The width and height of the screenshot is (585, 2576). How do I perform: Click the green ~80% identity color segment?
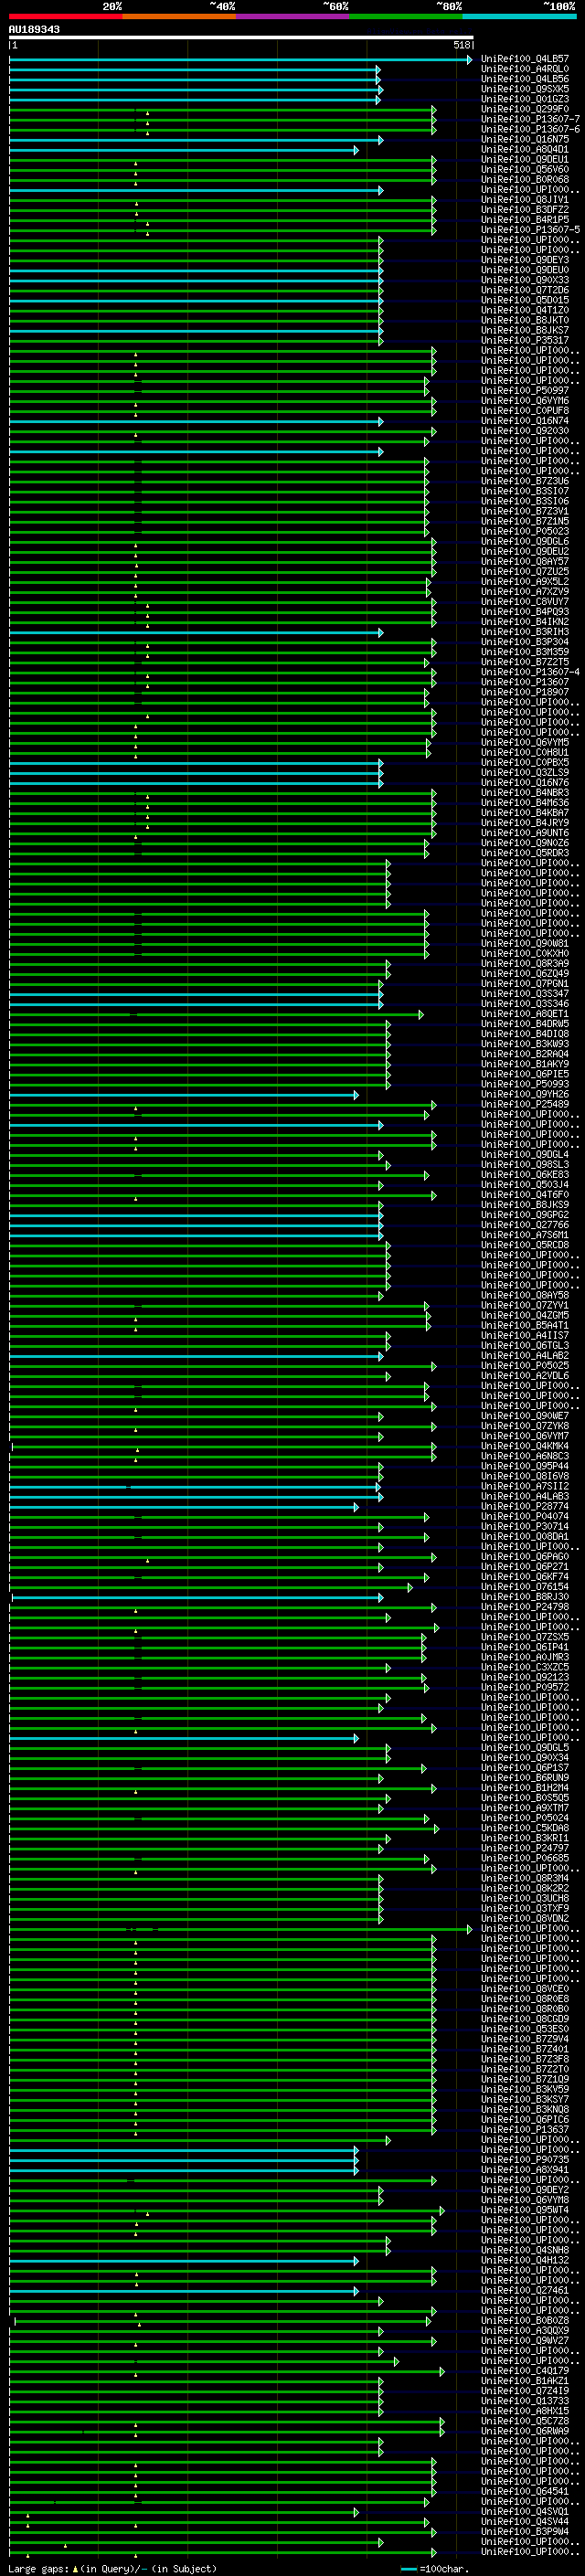coord(407,16)
